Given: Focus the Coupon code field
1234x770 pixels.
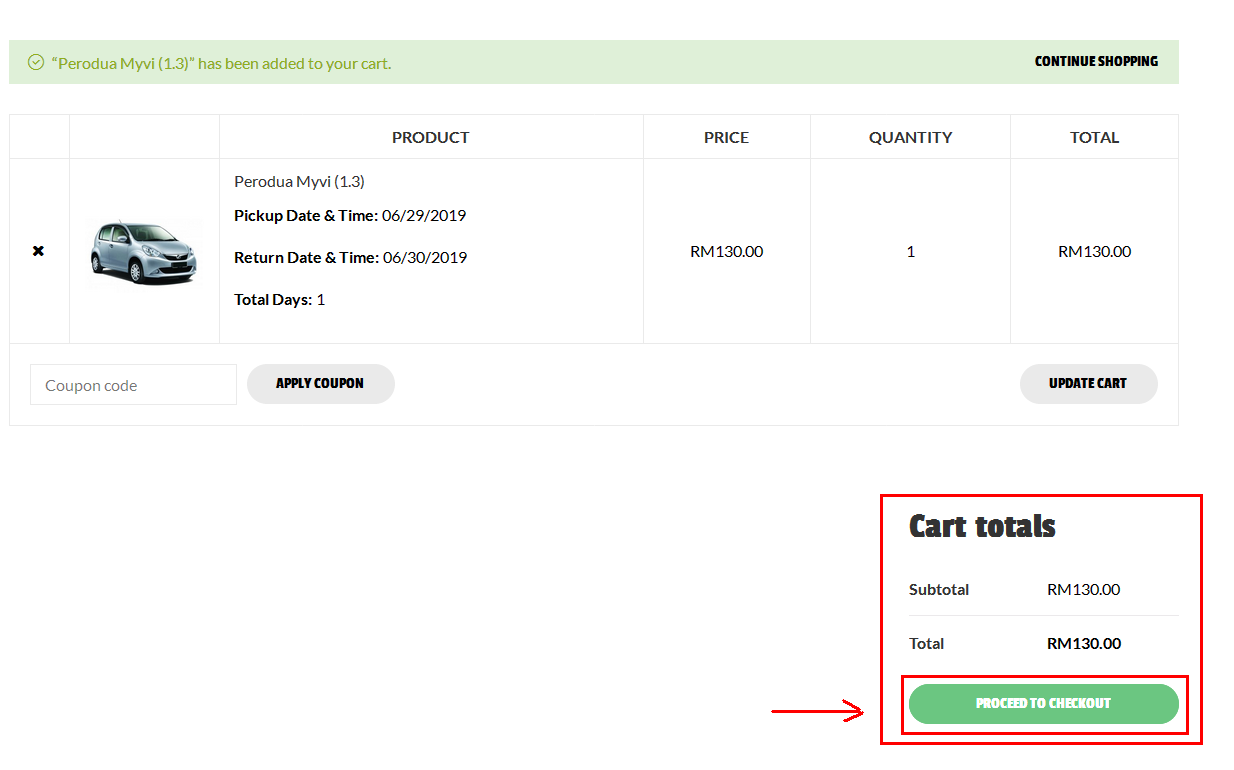Looking at the screenshot, I should click(x=133, y=385).
